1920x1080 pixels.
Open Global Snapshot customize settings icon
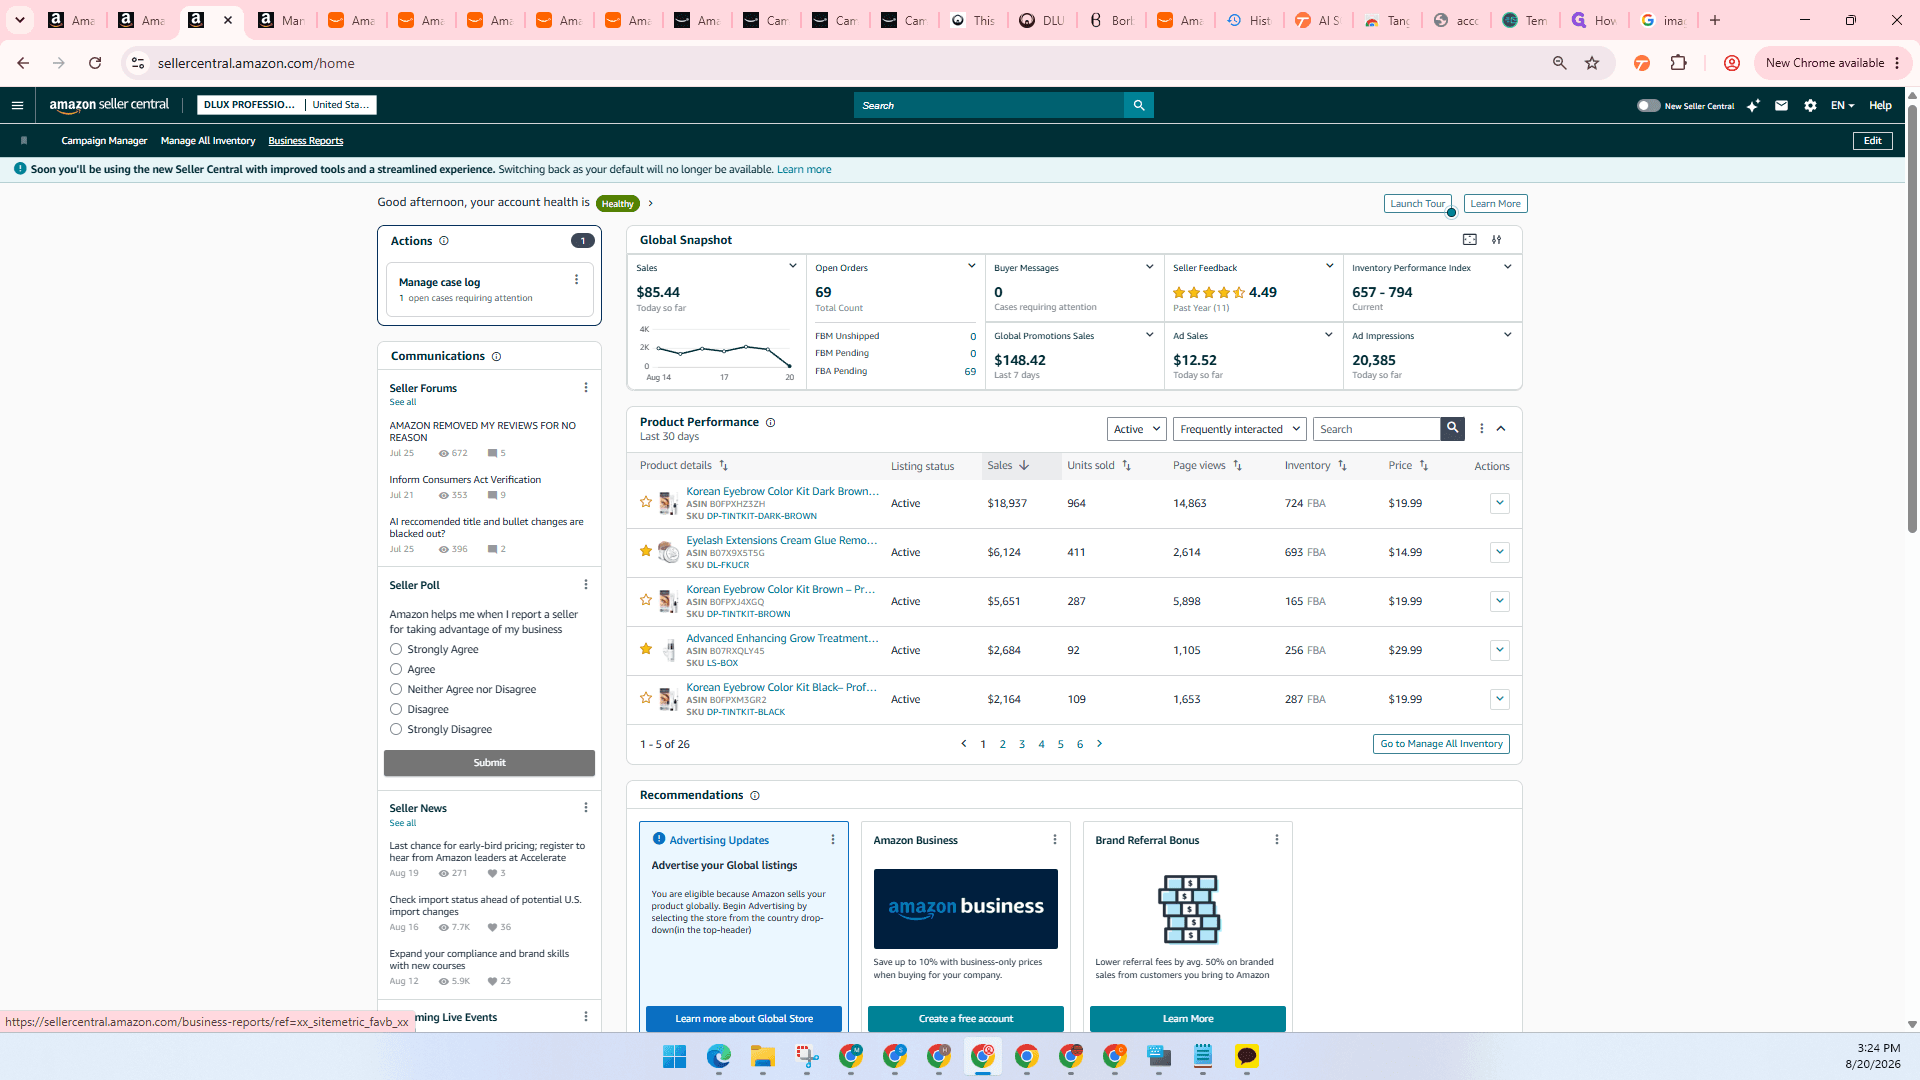coord(1497,240)
